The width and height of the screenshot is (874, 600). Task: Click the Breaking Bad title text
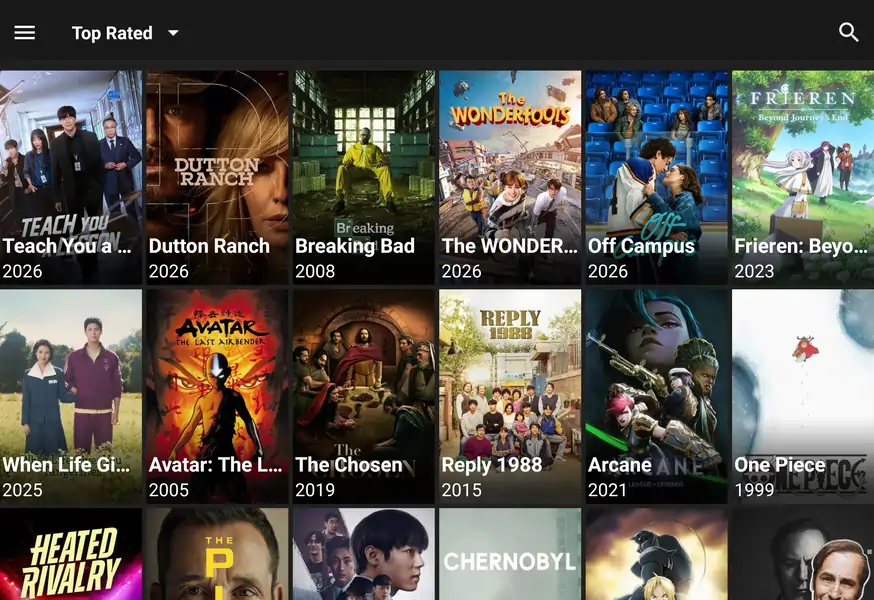pyautogui.click(x=355, y=246)
